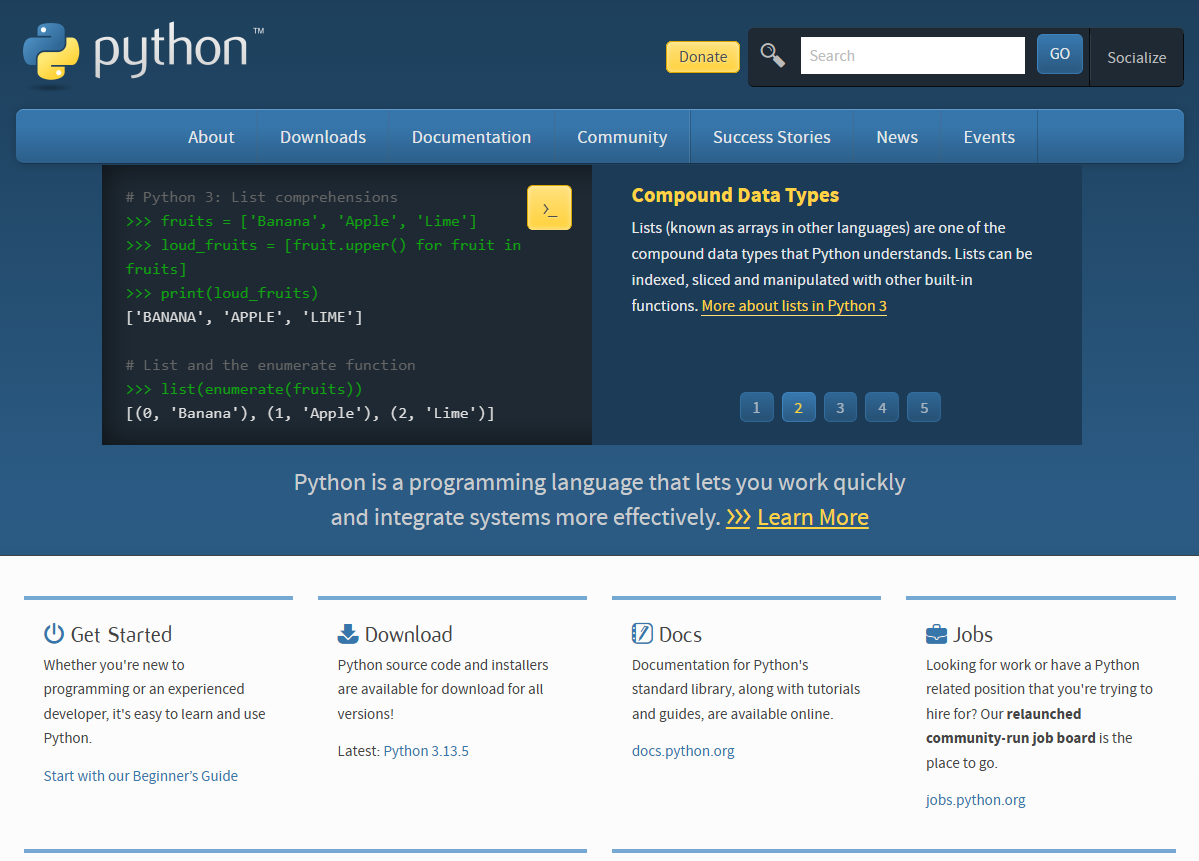
Task: Click inside the Search input field
Action: pos(911,55)
